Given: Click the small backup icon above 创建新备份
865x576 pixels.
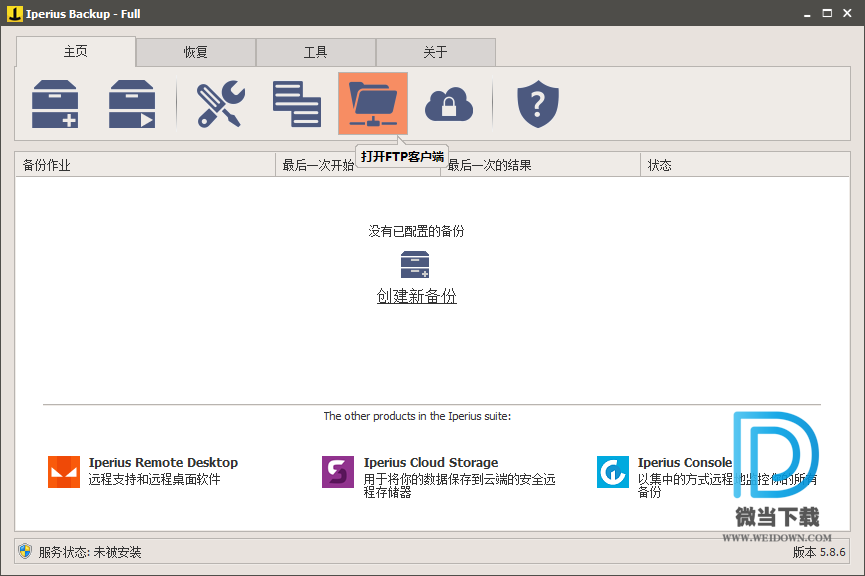Looking at the screenshot, I should click(415, 265).
